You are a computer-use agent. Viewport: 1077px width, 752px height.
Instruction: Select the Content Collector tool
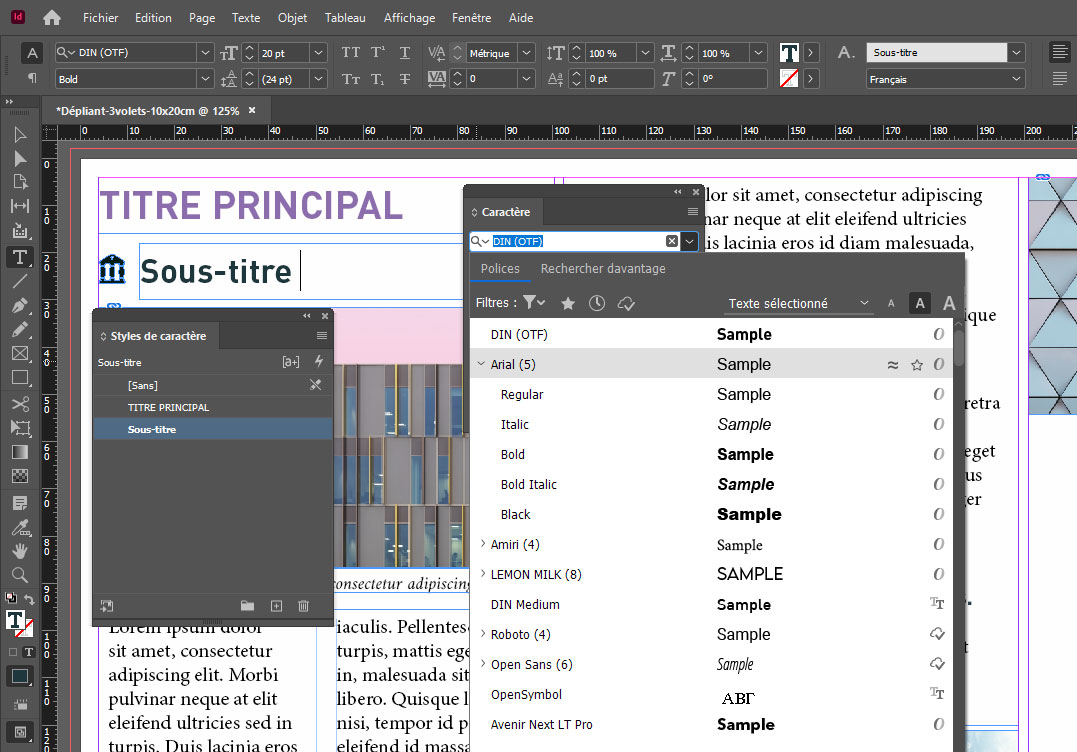pos(20,231)
